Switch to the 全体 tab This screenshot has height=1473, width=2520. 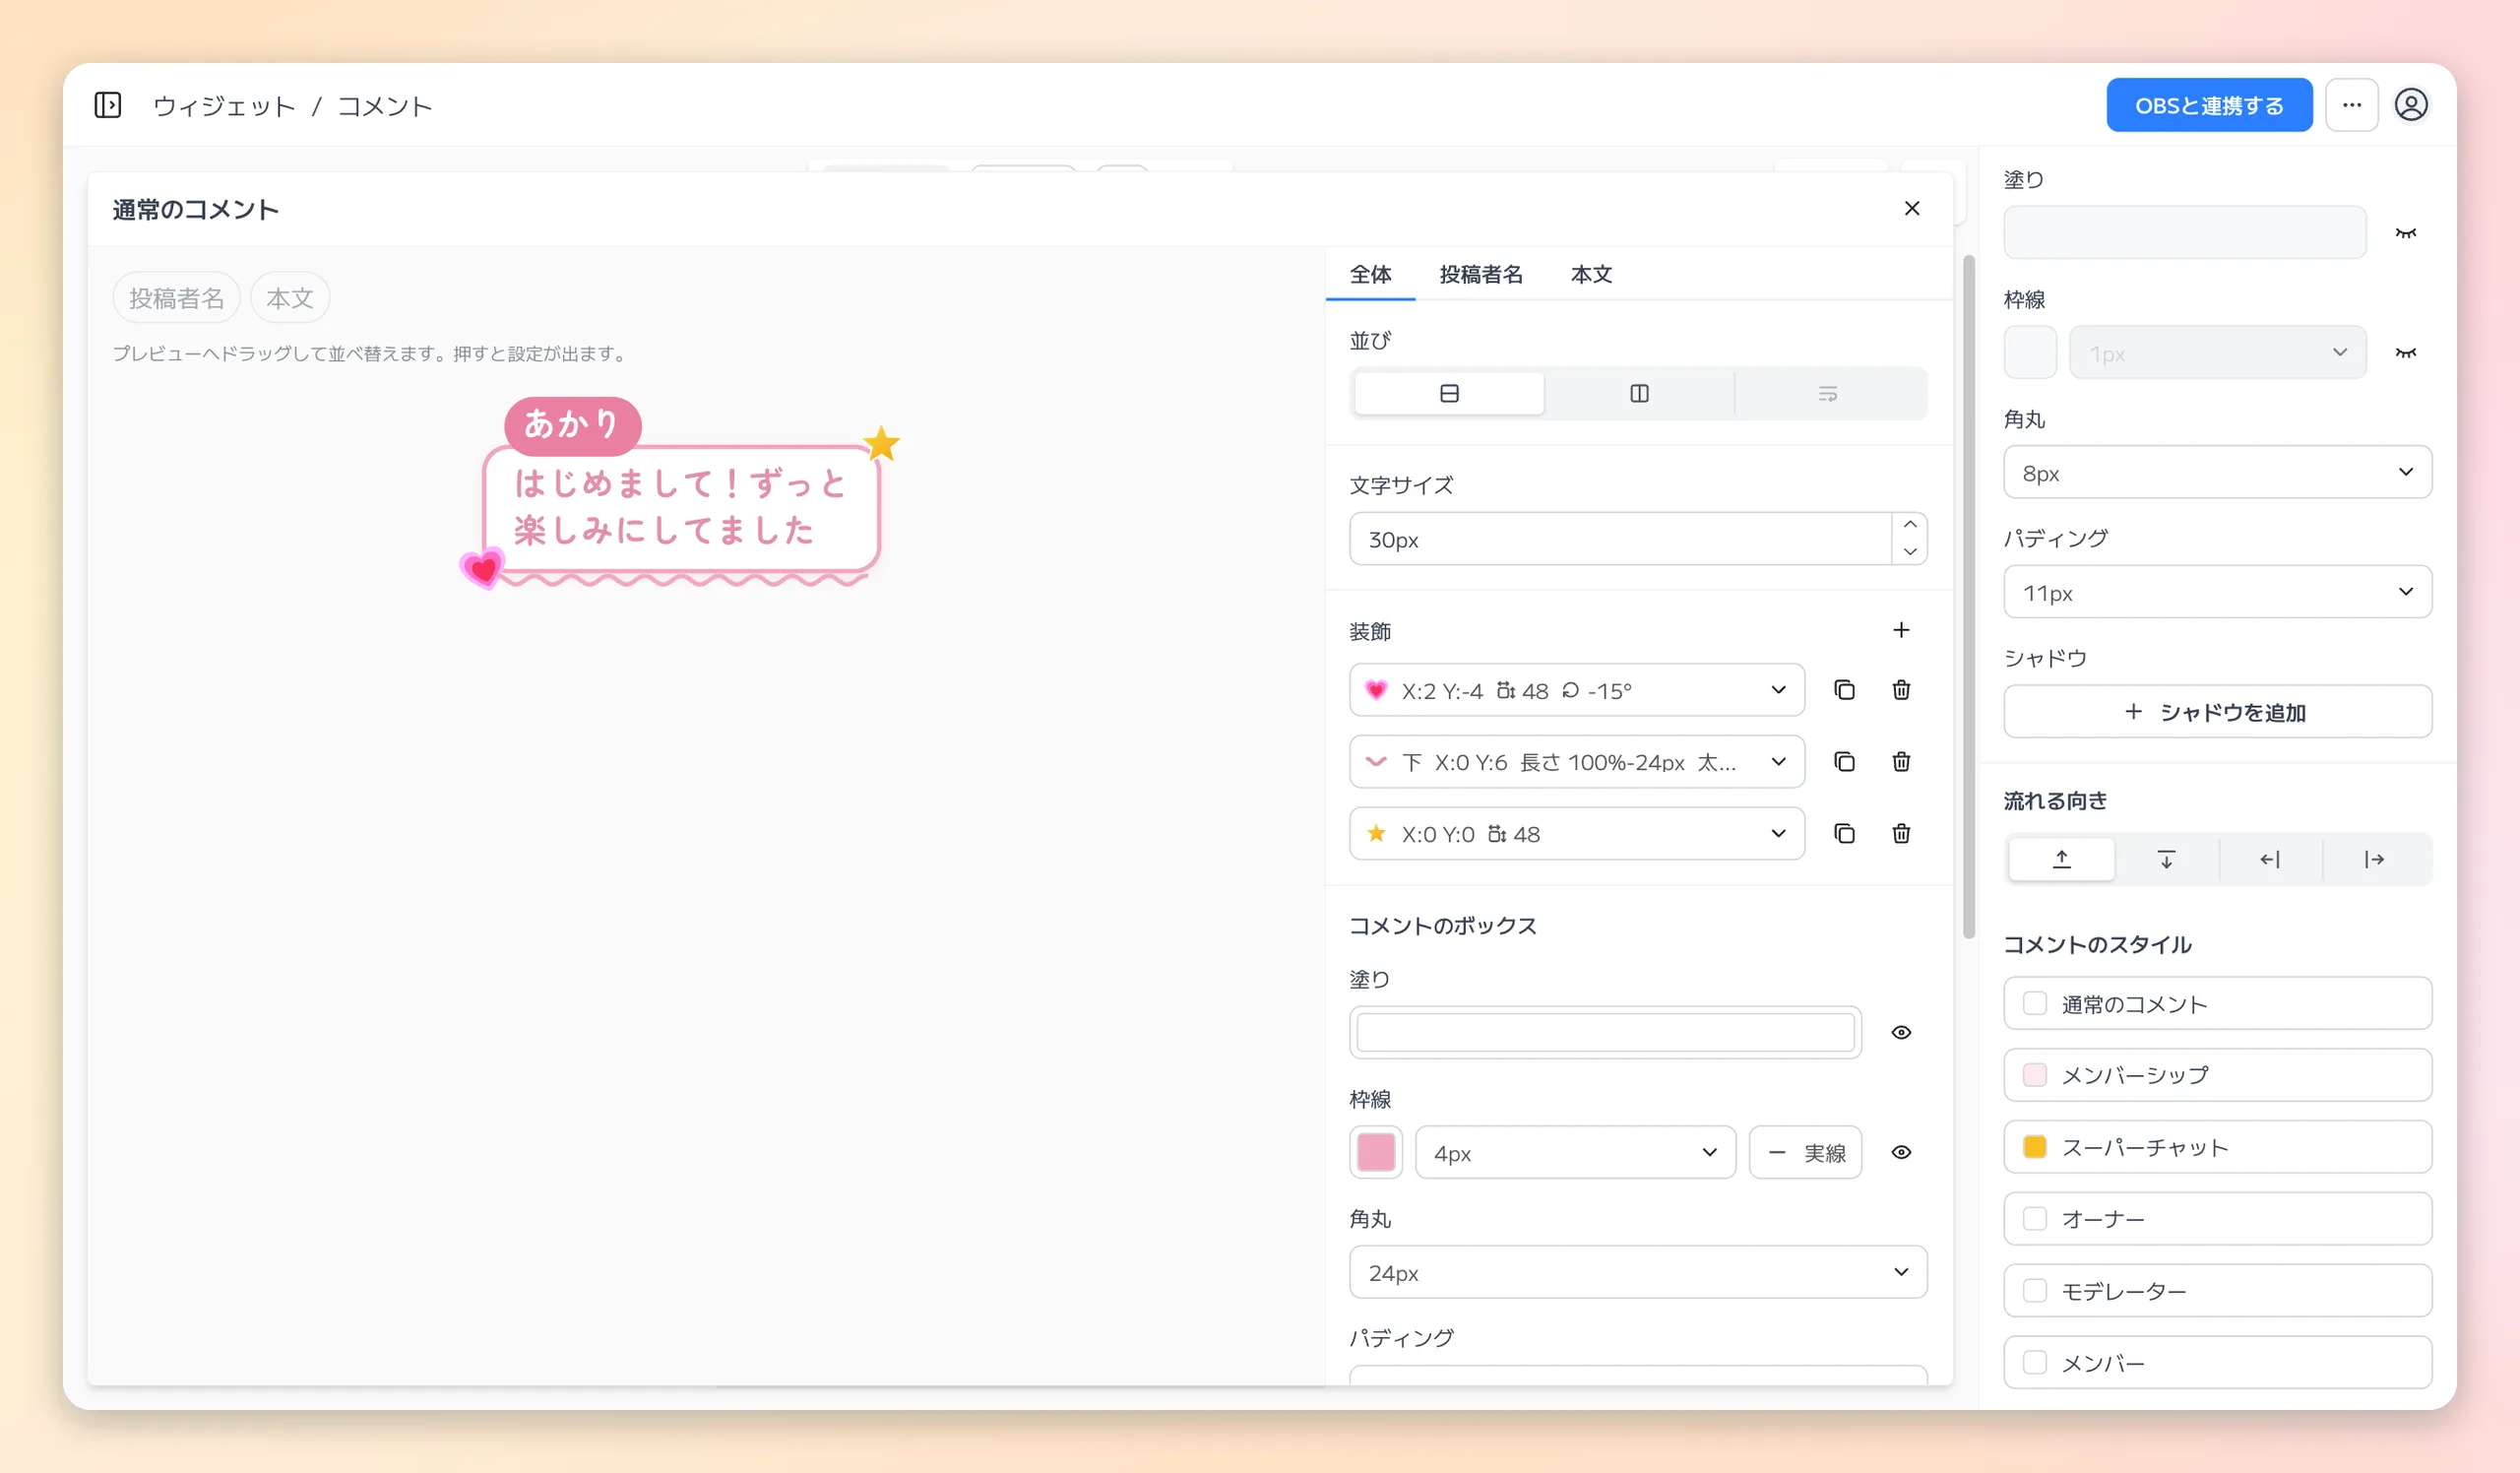(1370, 274)
